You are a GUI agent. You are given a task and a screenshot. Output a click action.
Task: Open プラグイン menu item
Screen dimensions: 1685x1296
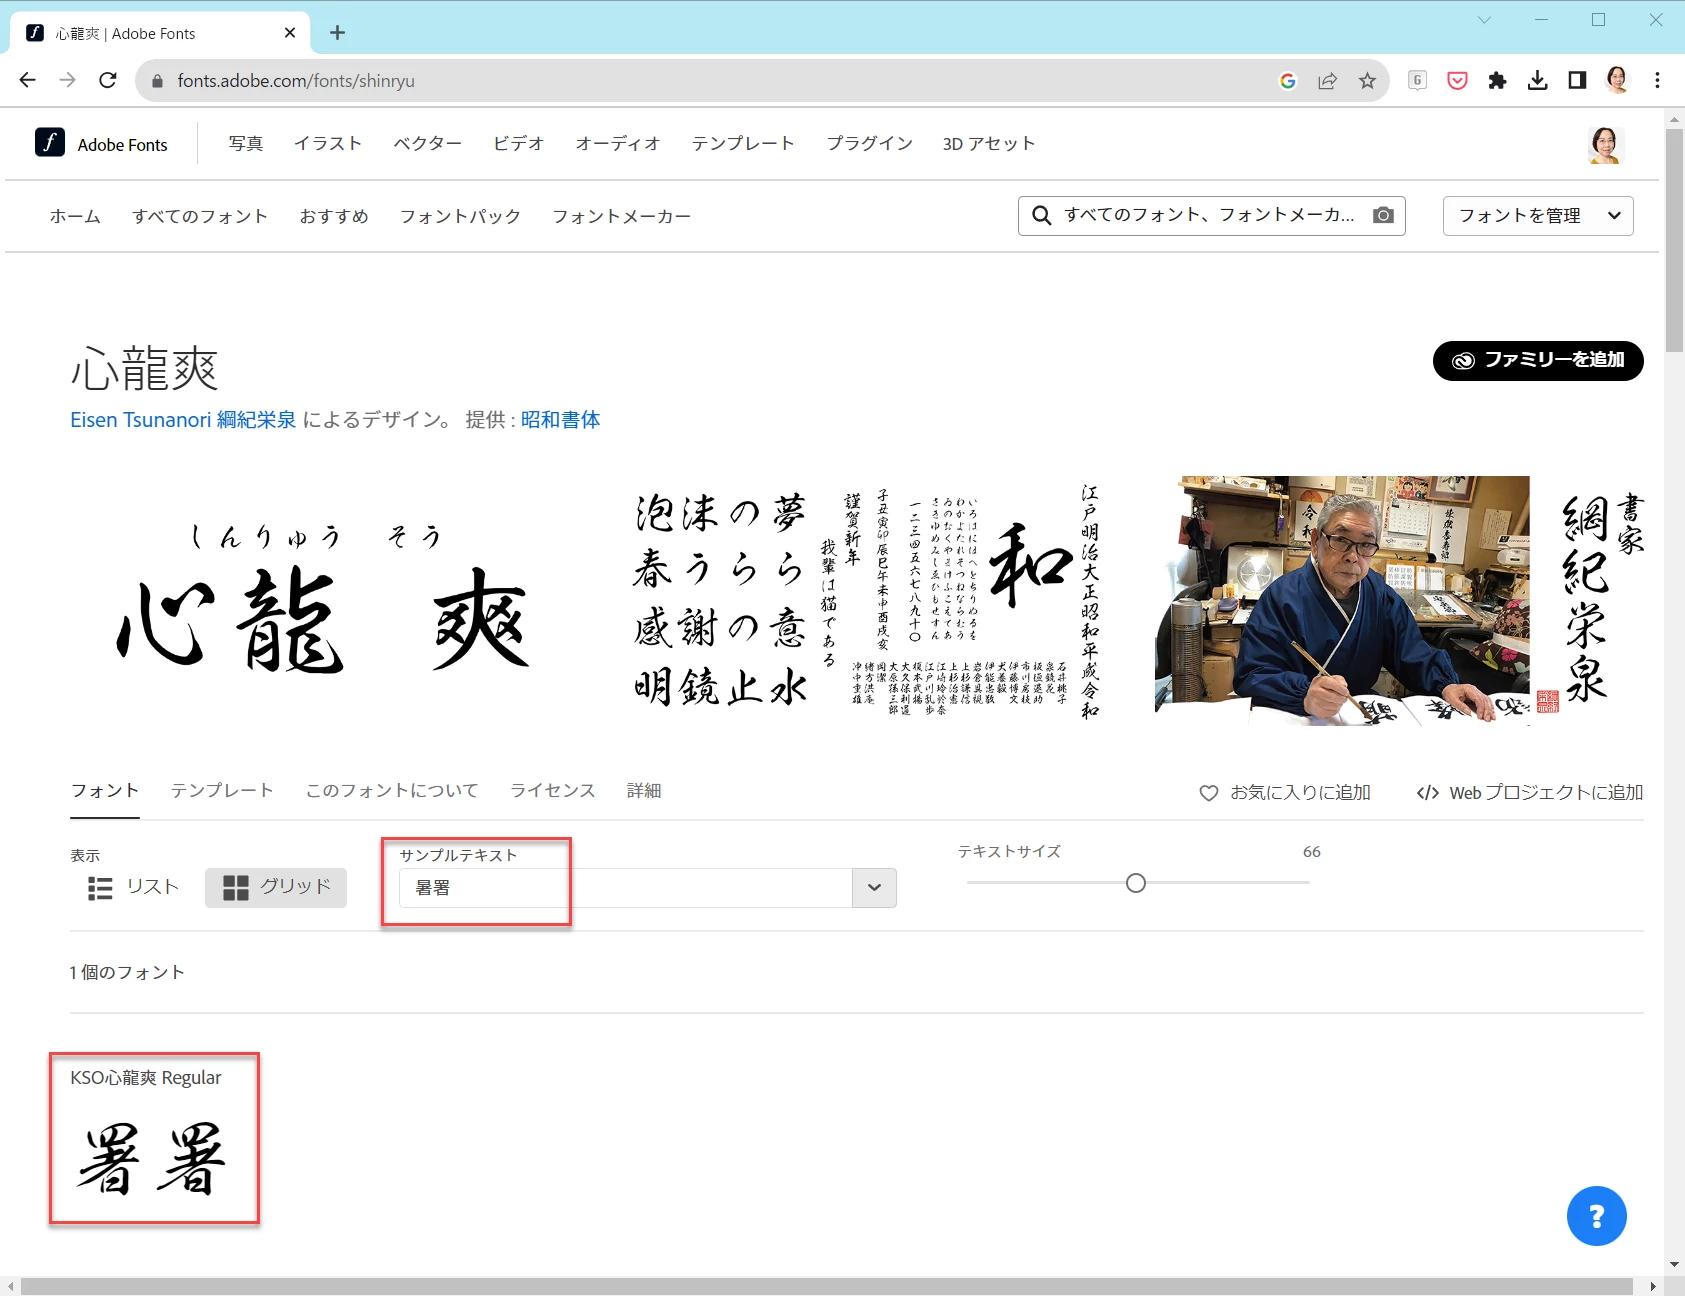click(870, 143)
